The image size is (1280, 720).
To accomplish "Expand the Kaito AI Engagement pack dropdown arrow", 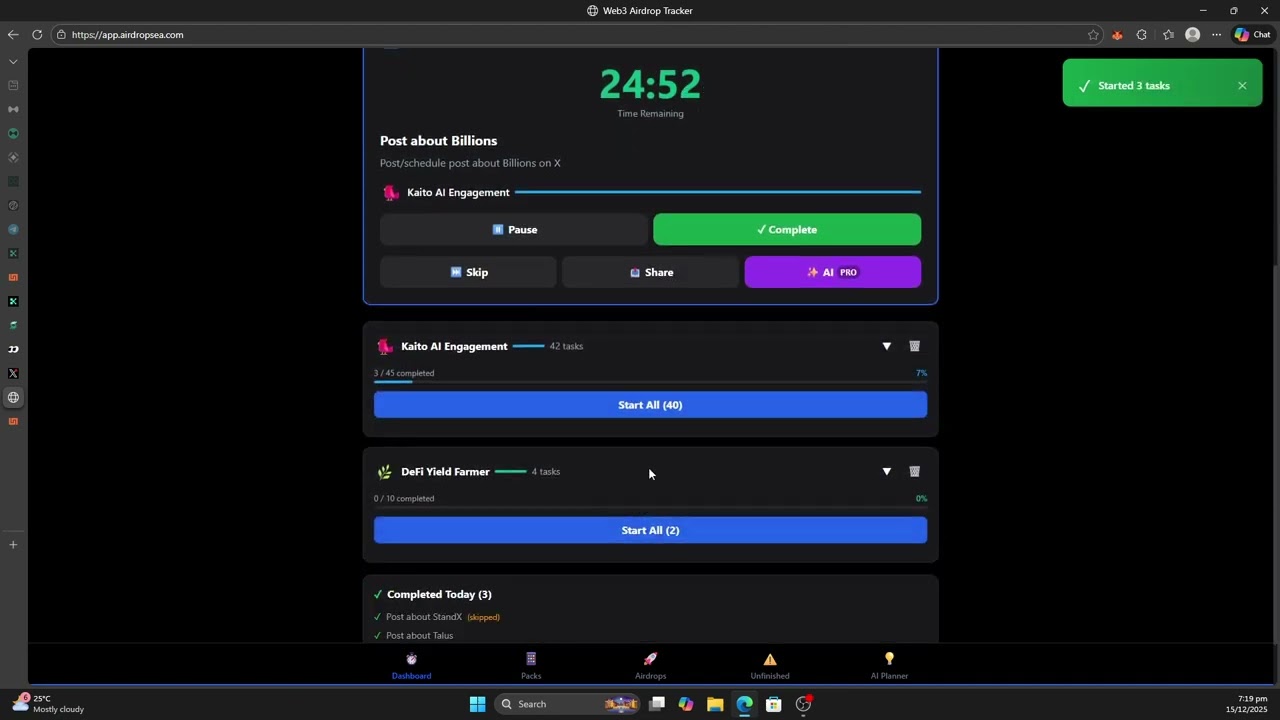I will click(x=886, y=346).
